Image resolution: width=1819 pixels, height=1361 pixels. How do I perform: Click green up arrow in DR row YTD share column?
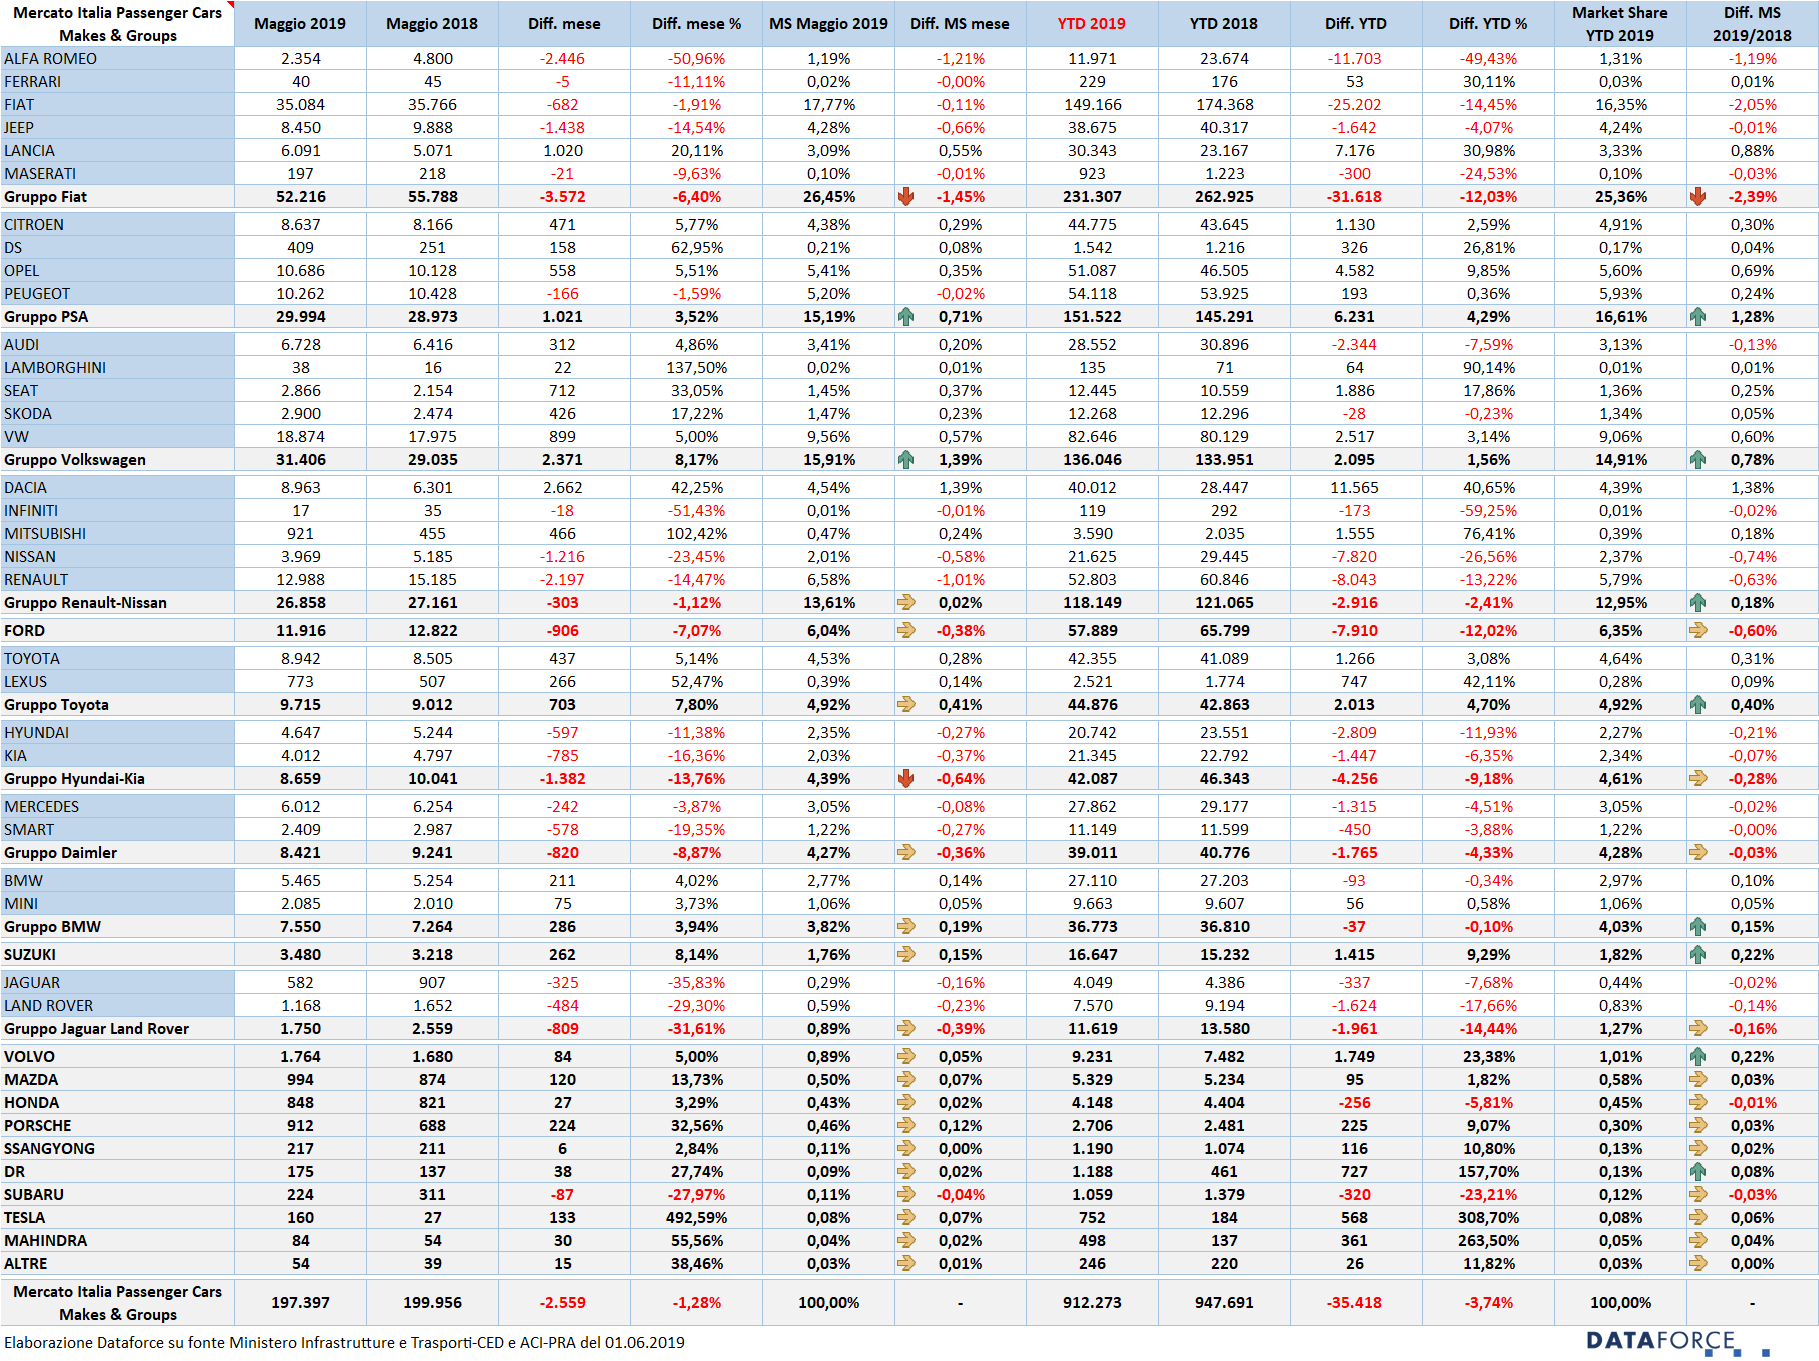point(1698,1172)
